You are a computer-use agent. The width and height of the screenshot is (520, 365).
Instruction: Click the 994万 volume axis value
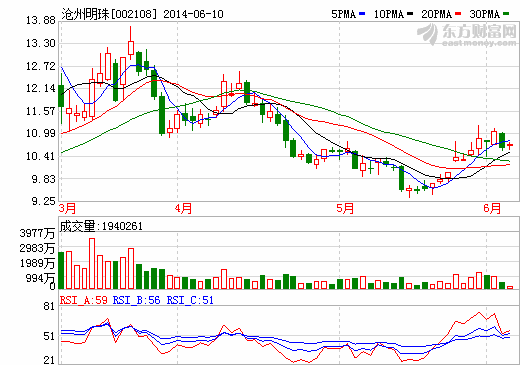40,278
